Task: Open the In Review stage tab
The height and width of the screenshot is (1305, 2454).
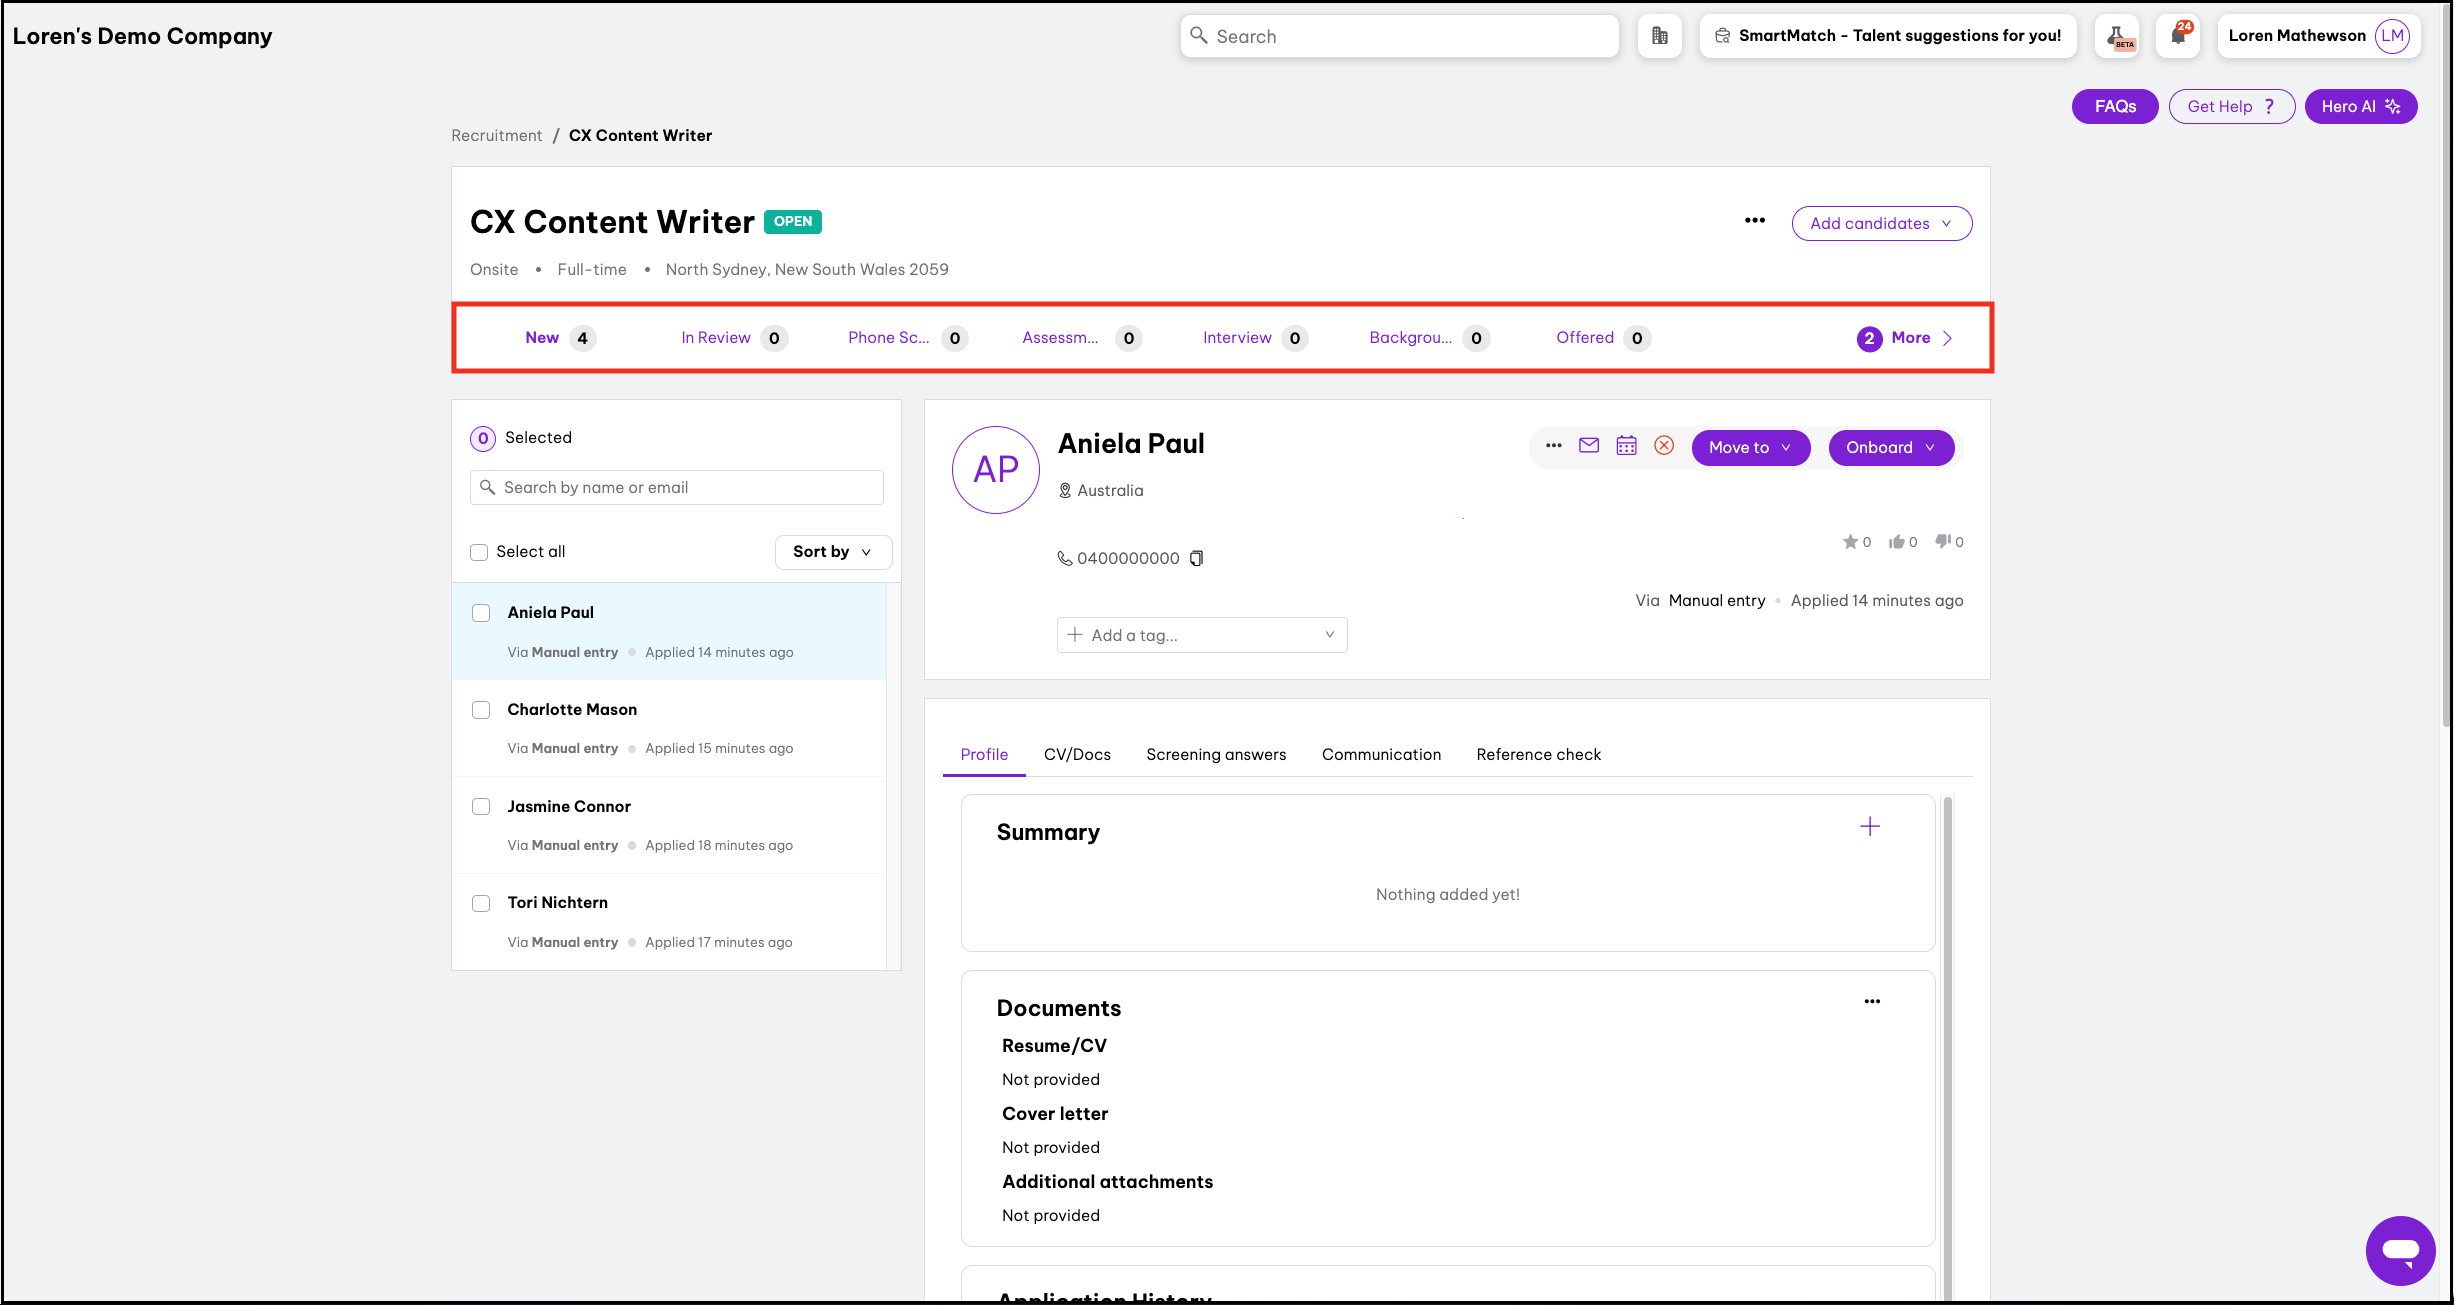Action: click(716, 338)
